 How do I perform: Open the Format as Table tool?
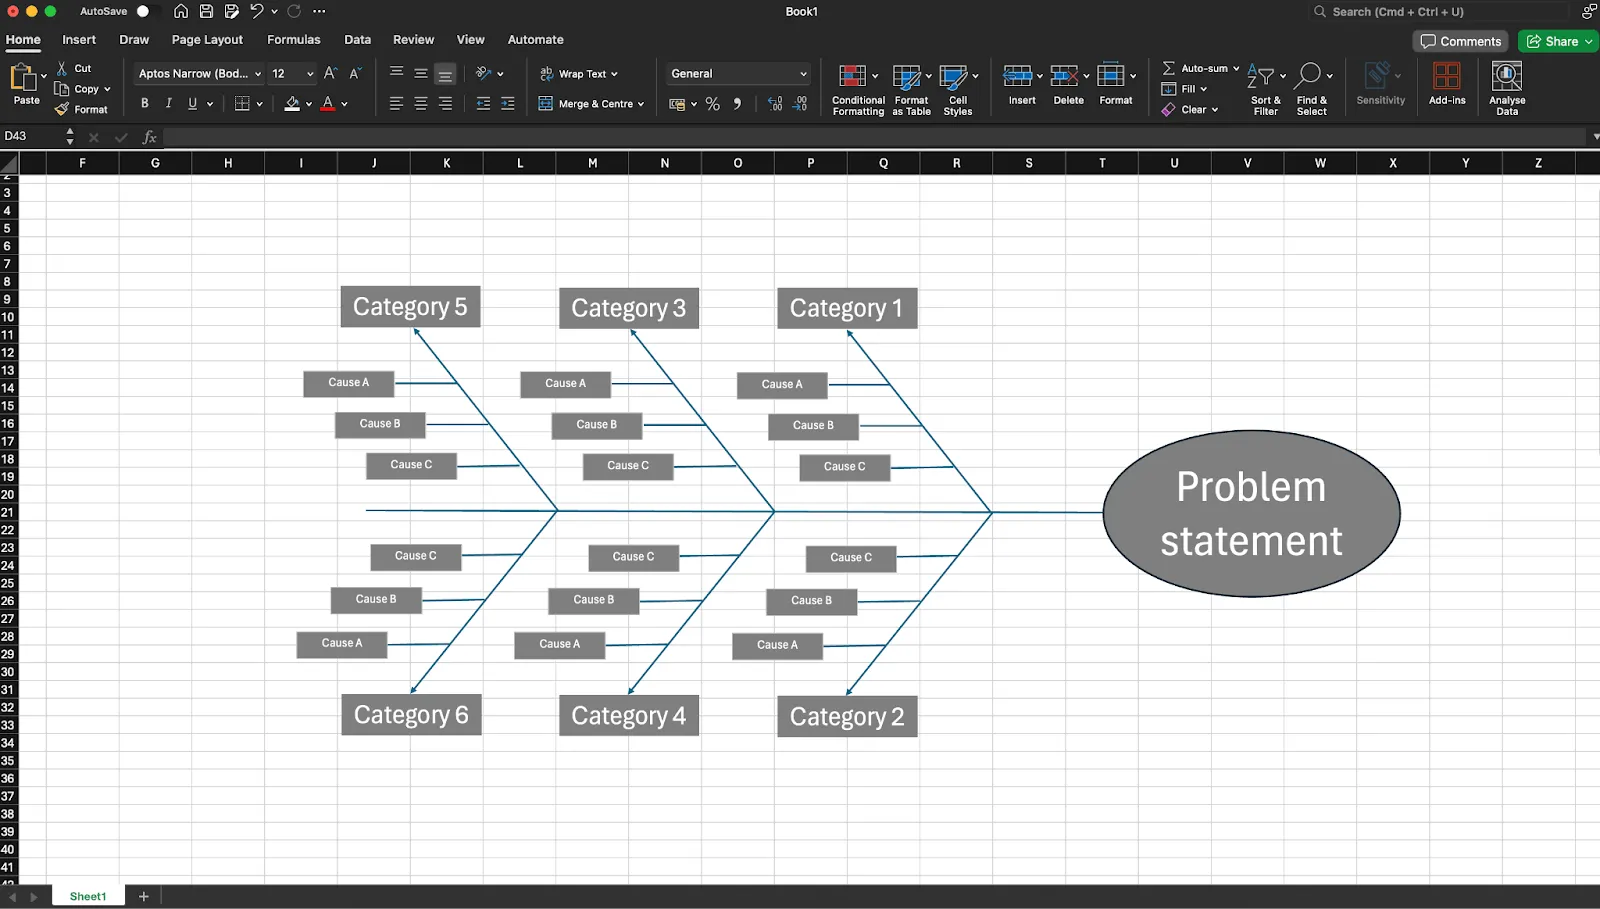pyautogui.click(x=906, y=76)
